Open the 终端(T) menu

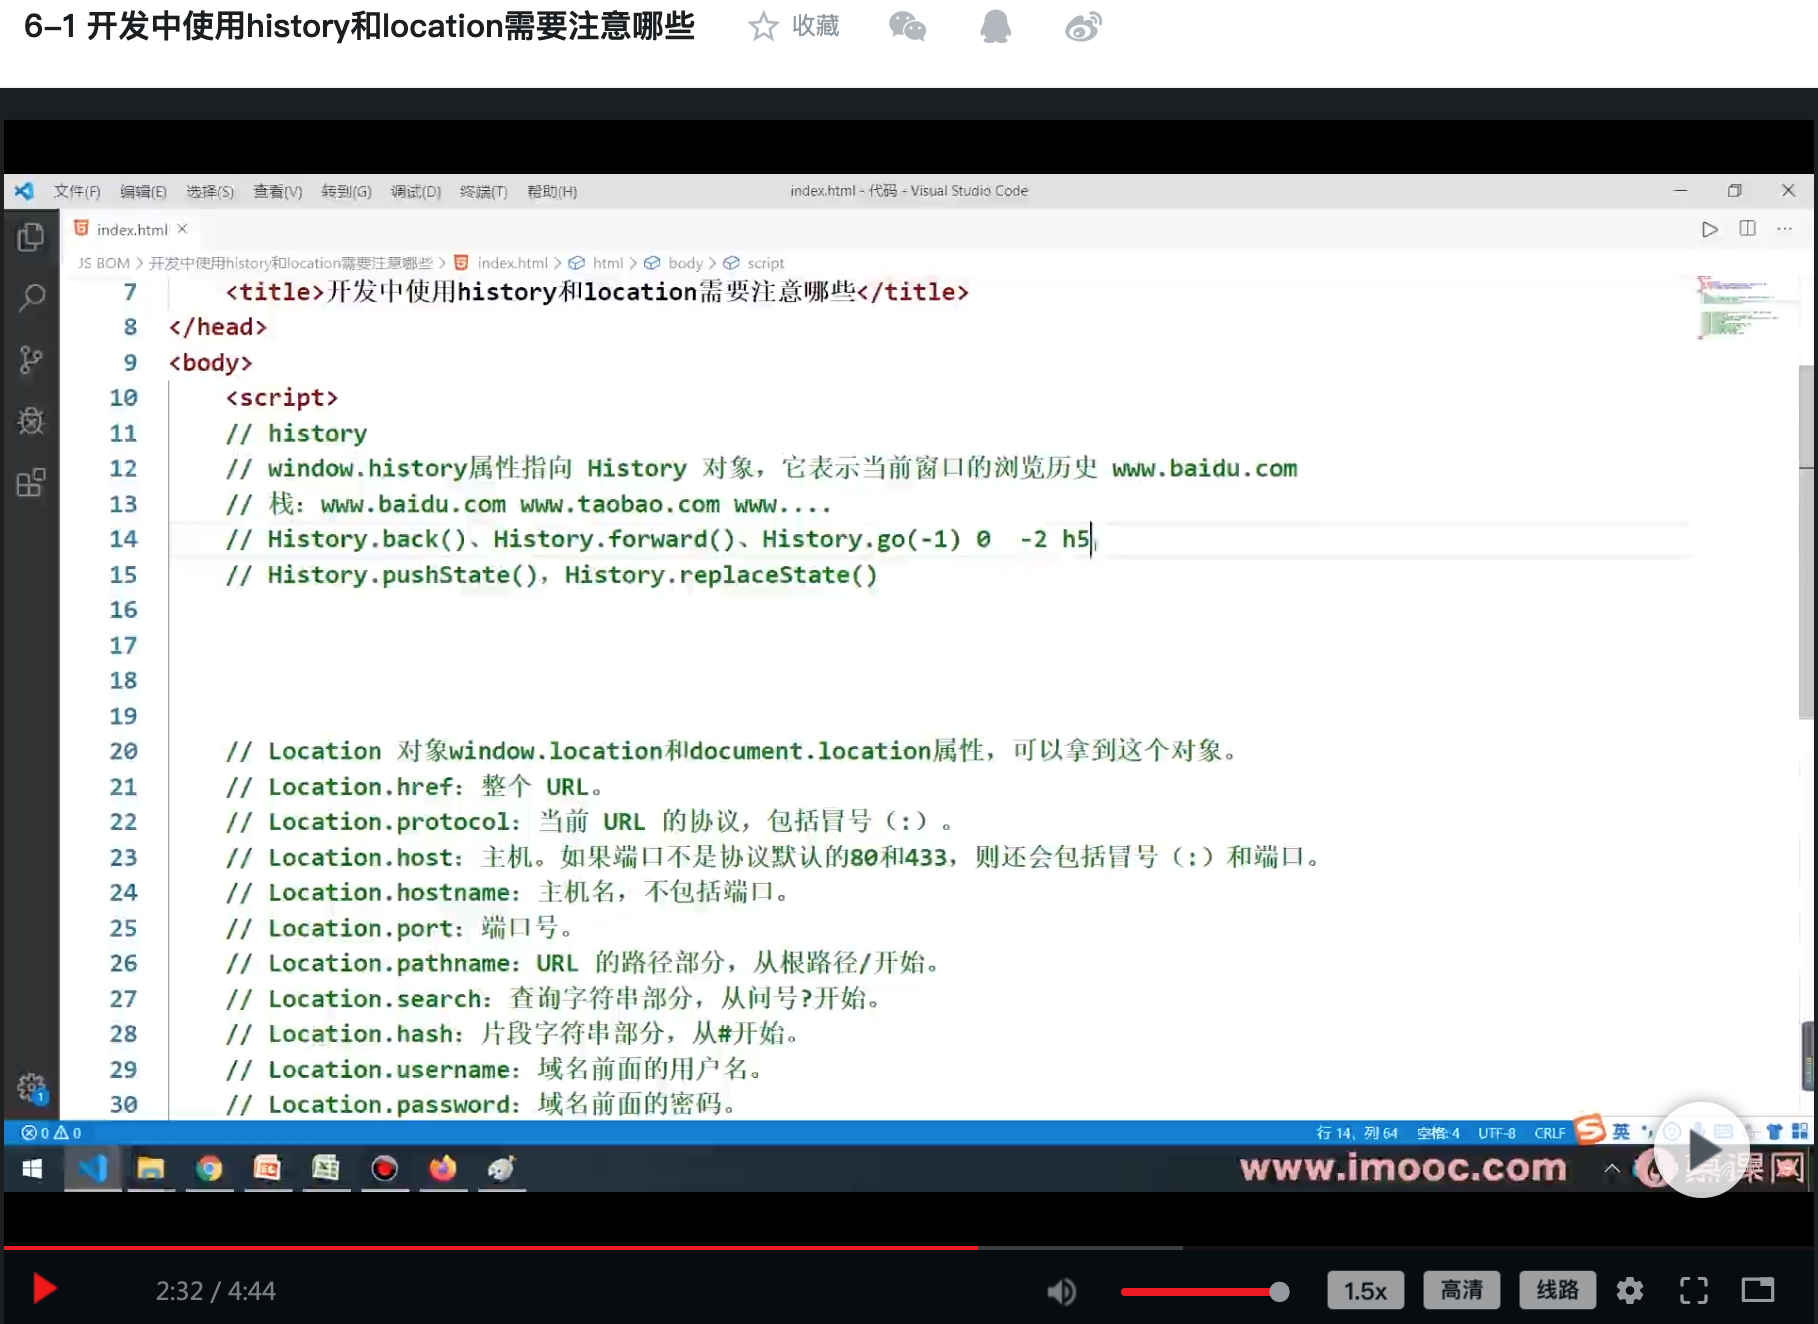tap(483, 191)
